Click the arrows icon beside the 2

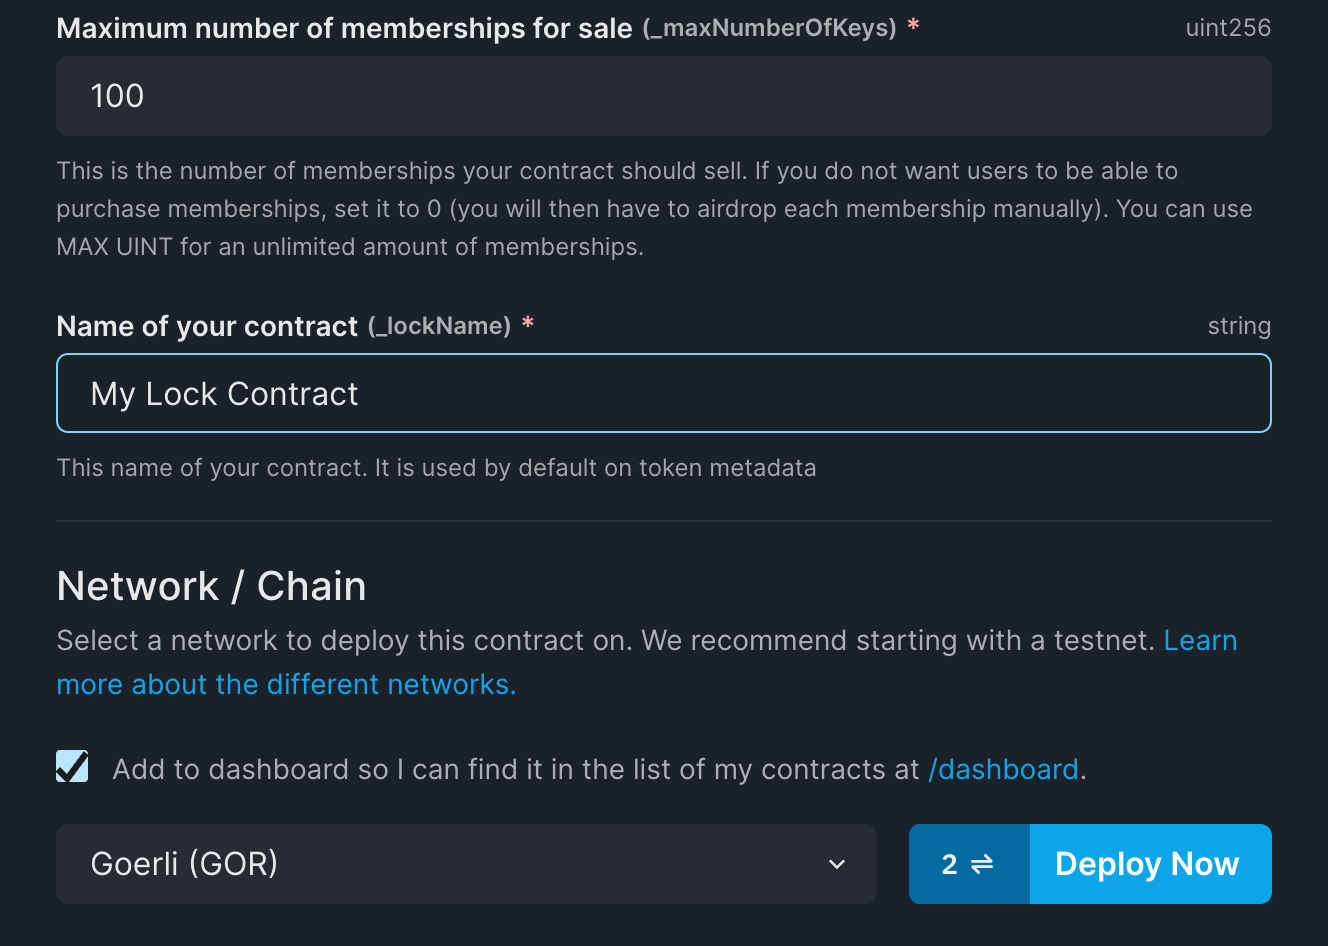click(983, 863)
